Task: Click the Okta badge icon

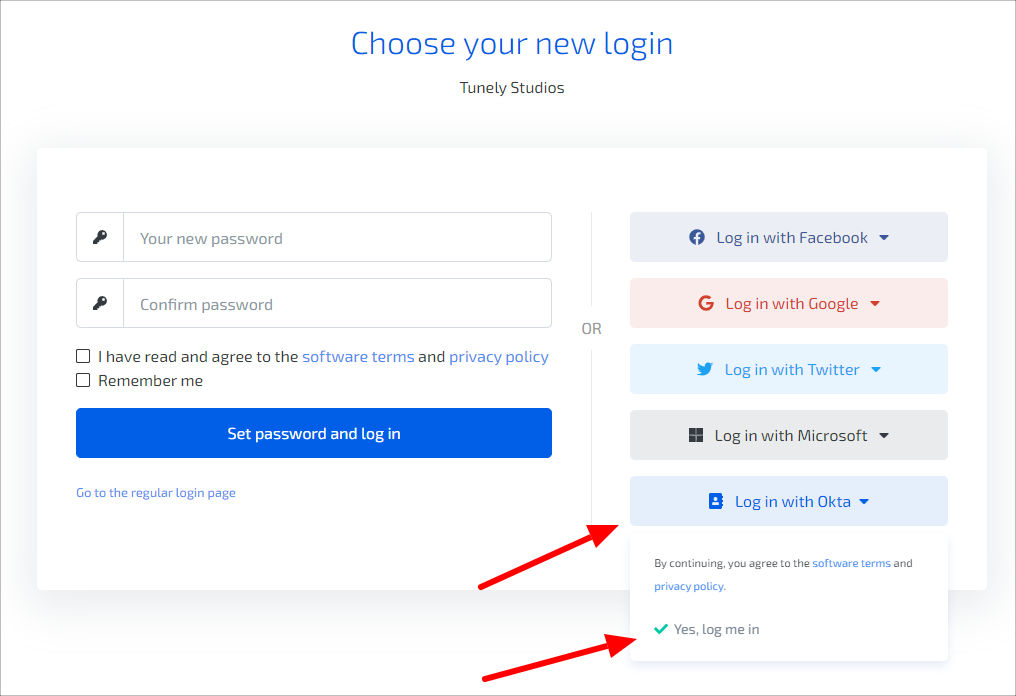Action: click(716, 501)
